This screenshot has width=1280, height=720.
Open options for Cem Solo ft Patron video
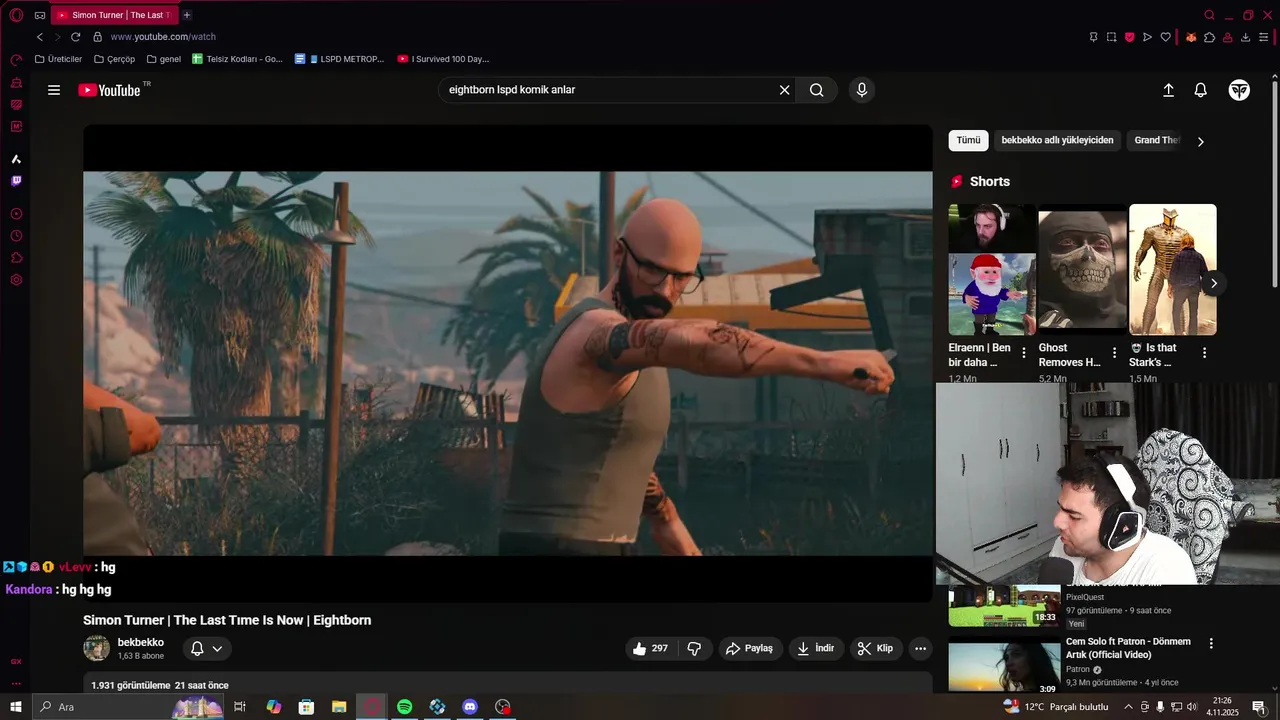pyautogui.click(x=1211, y=643)
